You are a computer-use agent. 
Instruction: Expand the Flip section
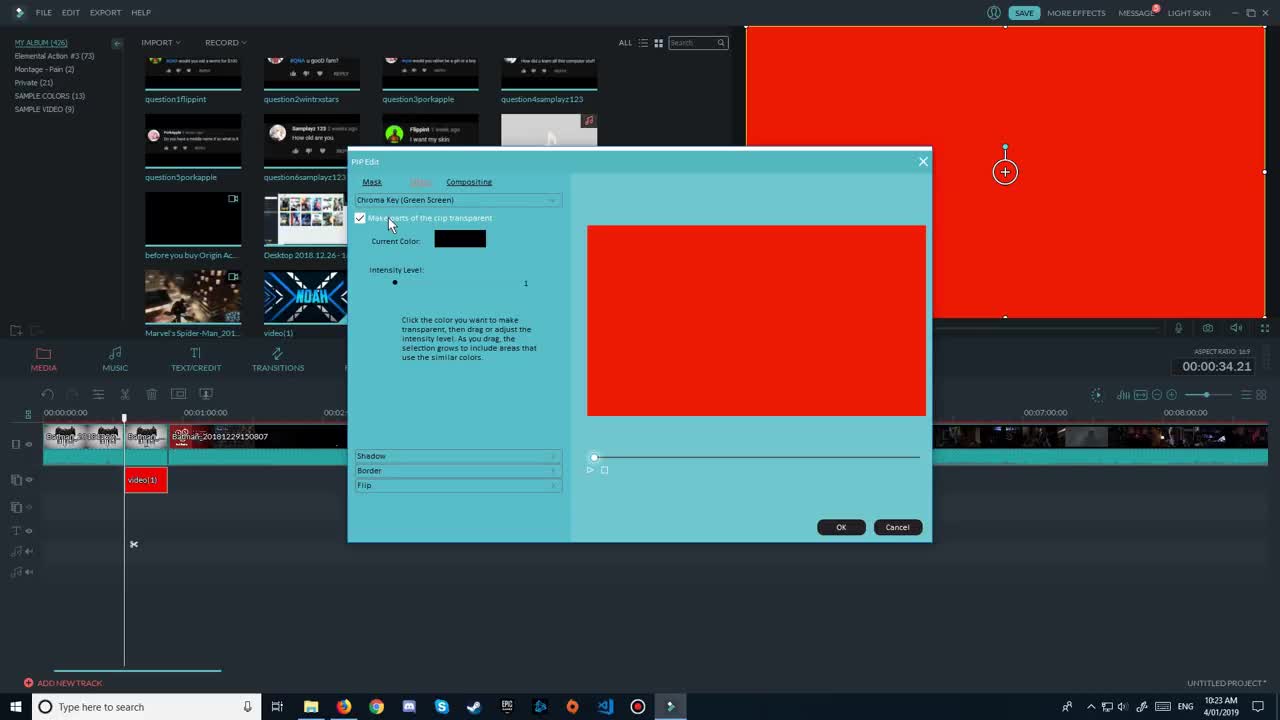coord(457,485)
